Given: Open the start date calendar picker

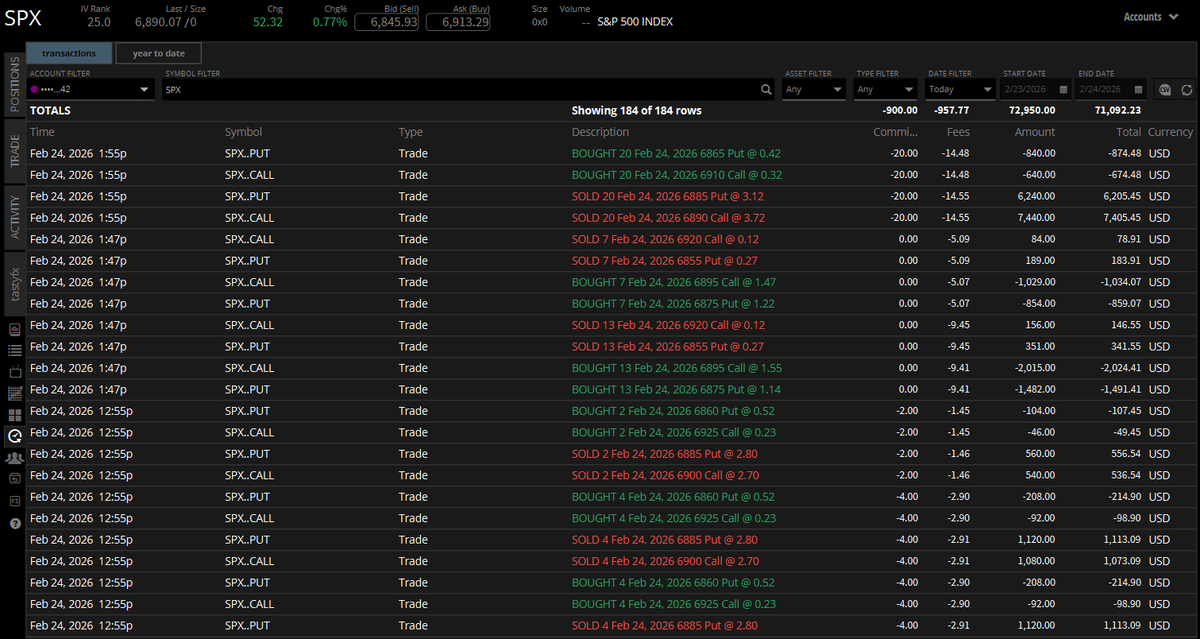Looking at the screenshot, I should pos(1063,89).
